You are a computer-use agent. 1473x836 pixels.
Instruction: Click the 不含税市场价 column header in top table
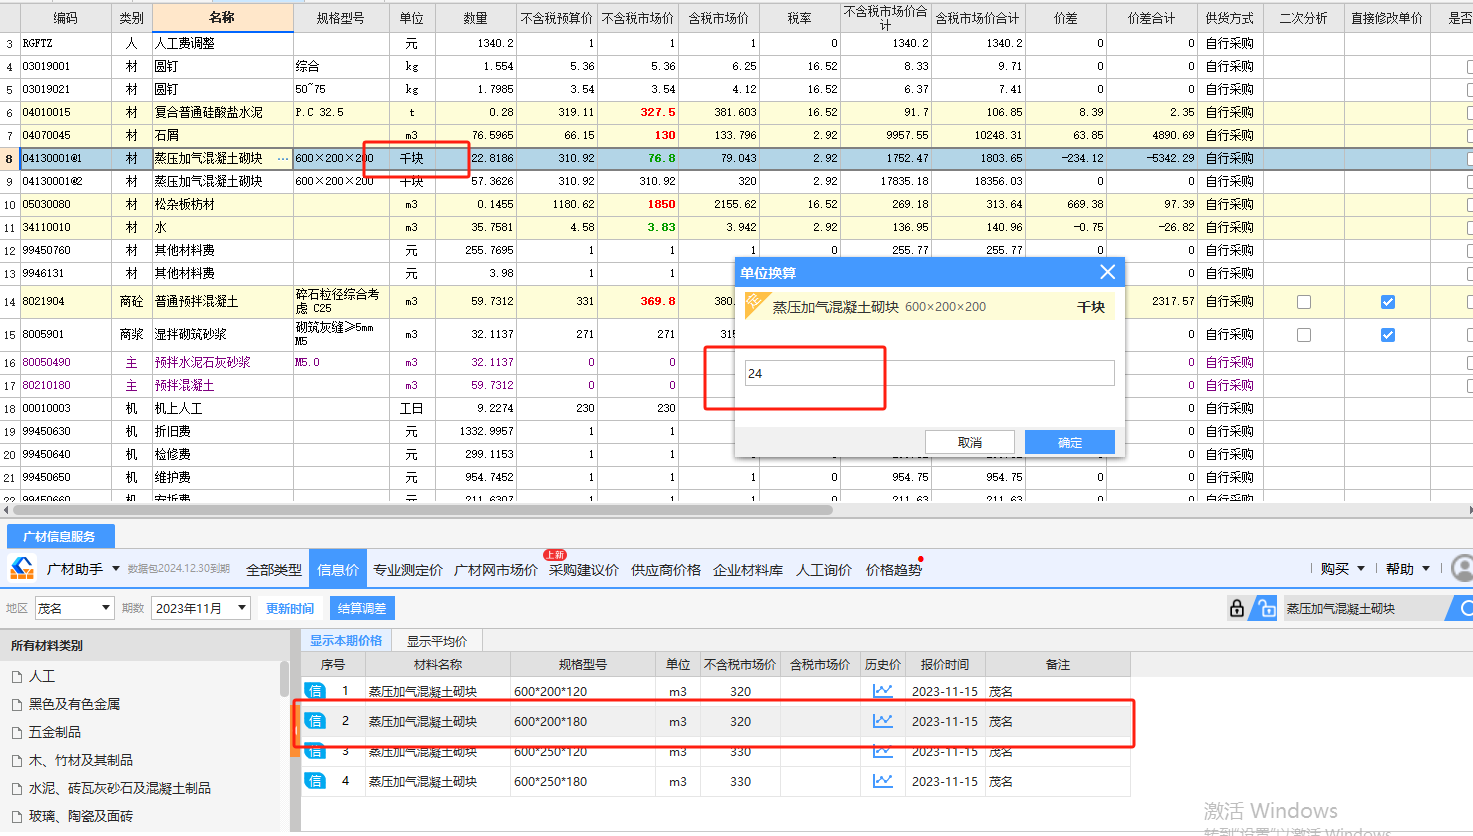click(638, 18)
